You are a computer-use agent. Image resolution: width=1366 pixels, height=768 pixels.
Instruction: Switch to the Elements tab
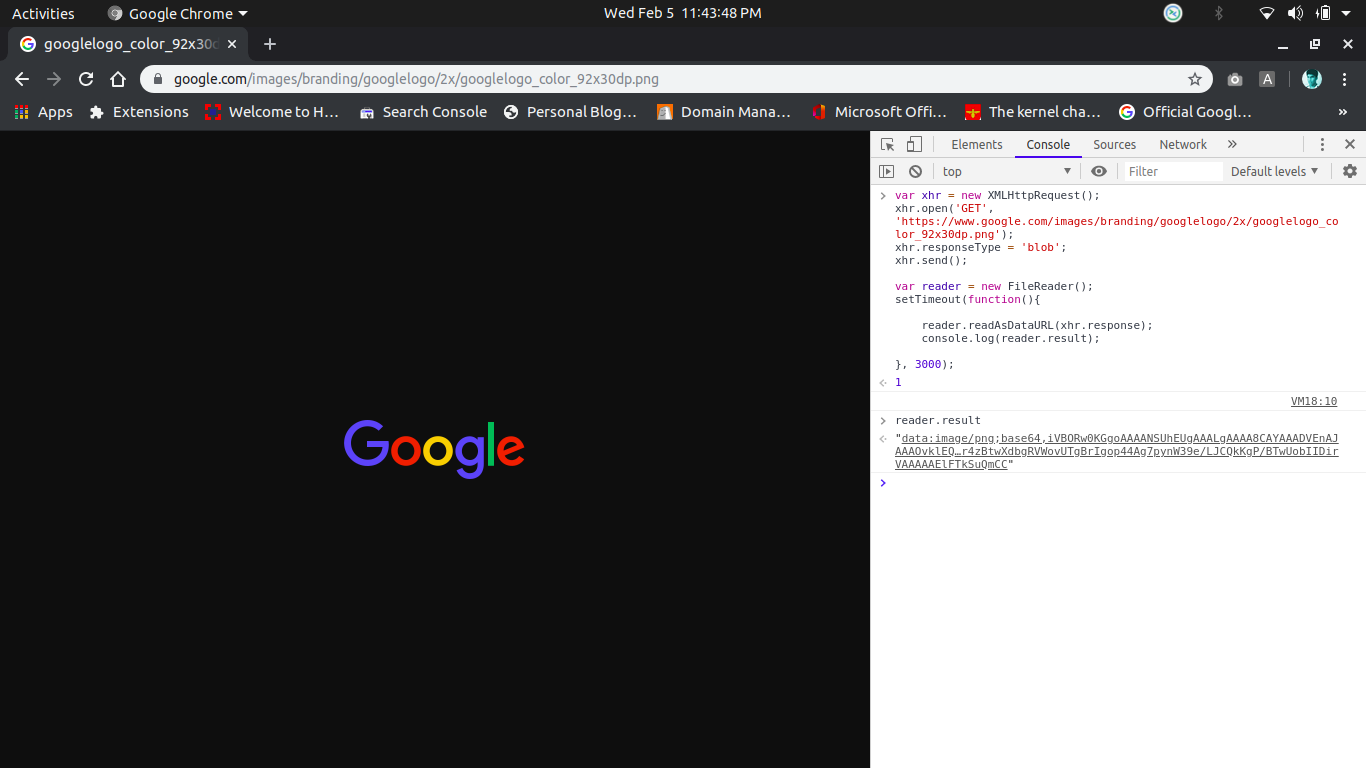(x=977, y=145)
